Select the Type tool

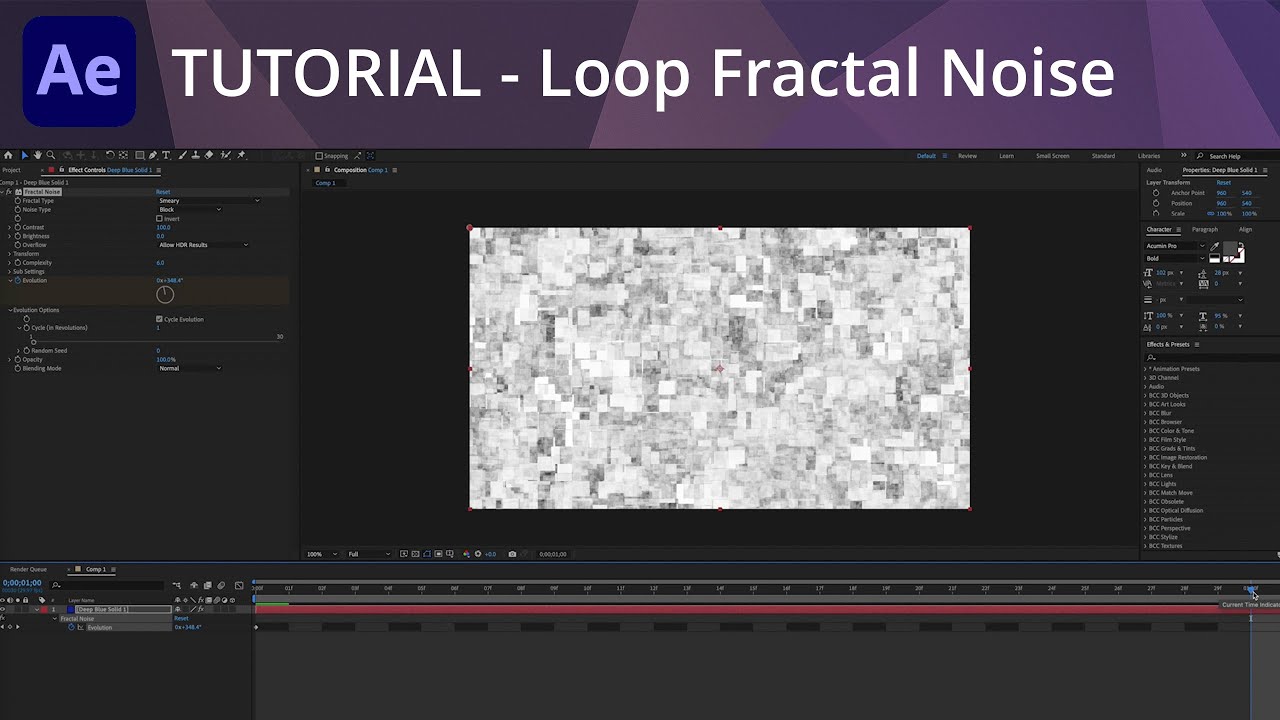[x=166, y=155]
